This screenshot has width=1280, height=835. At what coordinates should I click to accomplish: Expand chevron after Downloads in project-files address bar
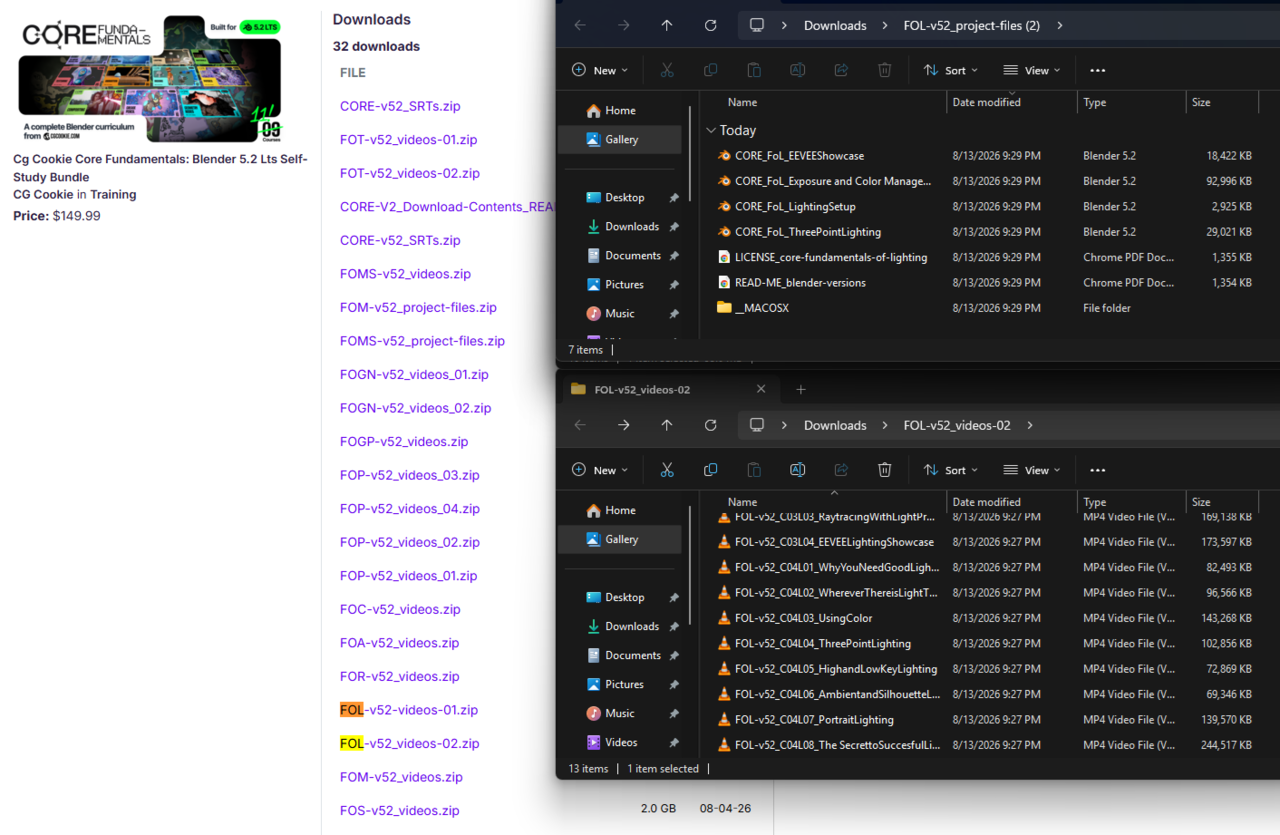[x=885, y=25]
